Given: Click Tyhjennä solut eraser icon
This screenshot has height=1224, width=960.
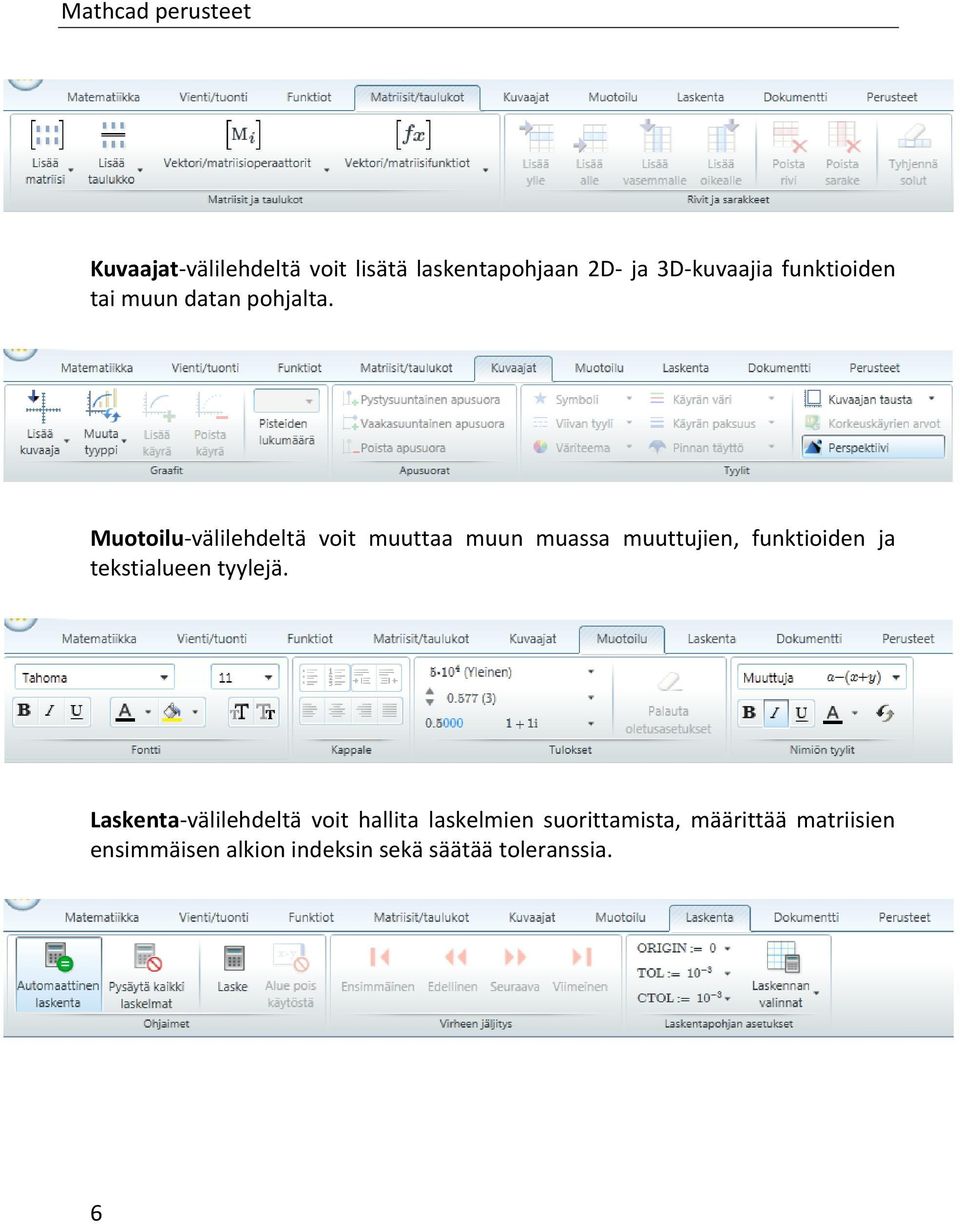Looking at the screenshot, I should [x=913, y=136].
